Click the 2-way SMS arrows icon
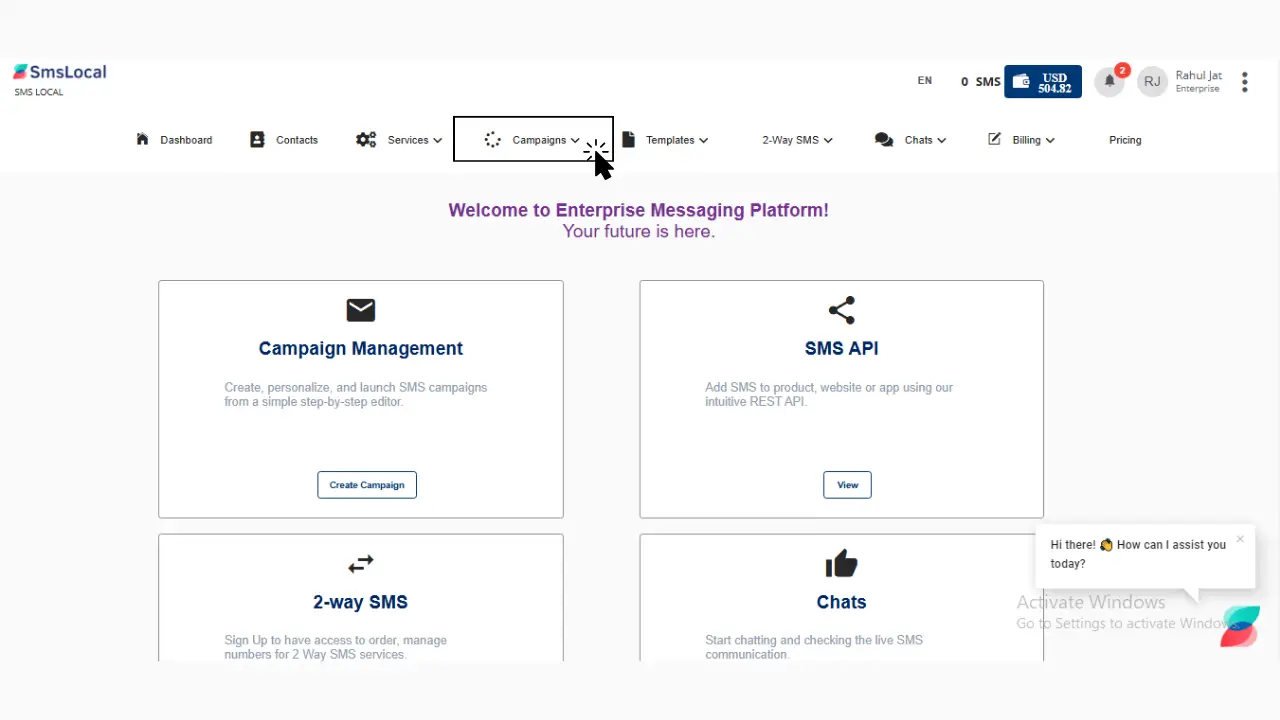 click(361, 565)
